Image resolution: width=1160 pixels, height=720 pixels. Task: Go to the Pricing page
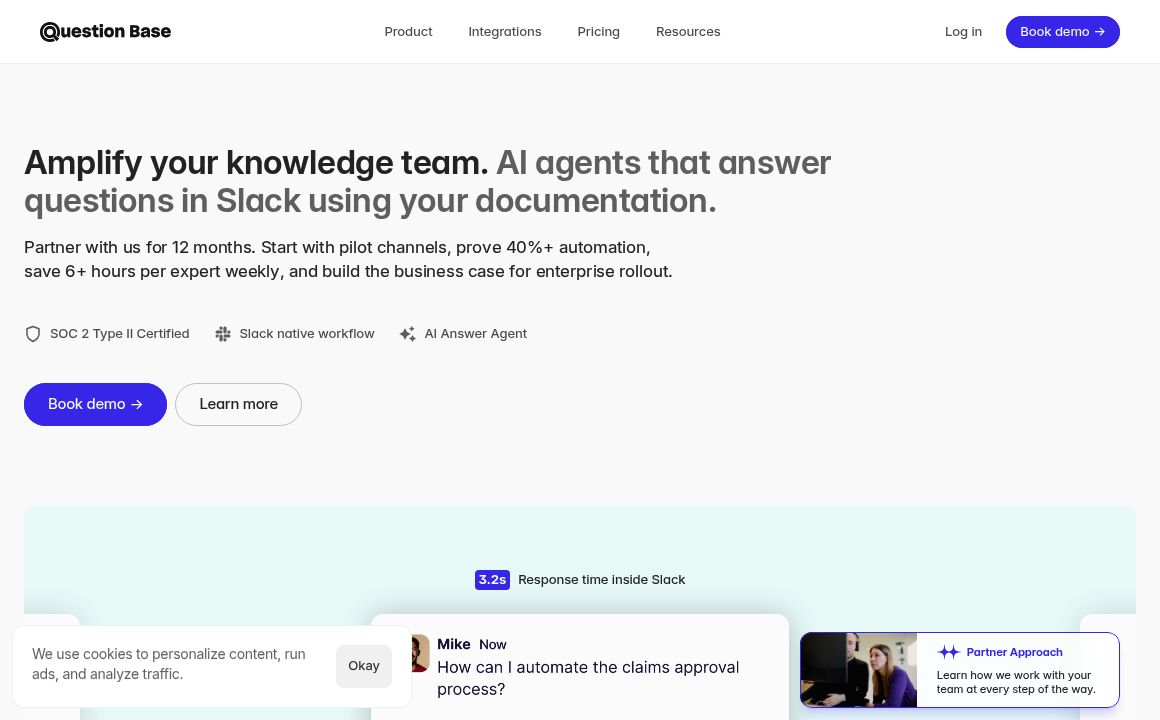(x=598, y=32)
